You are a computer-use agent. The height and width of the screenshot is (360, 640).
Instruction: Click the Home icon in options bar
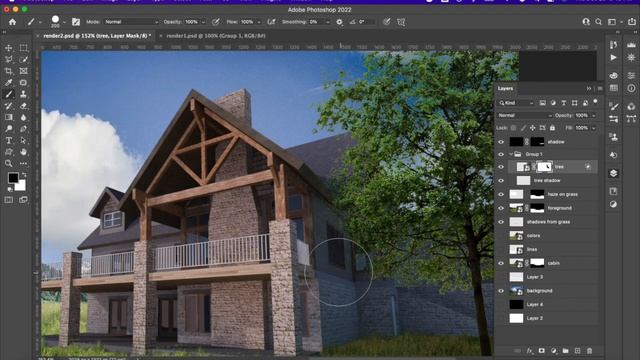click(x=12, y=22)
